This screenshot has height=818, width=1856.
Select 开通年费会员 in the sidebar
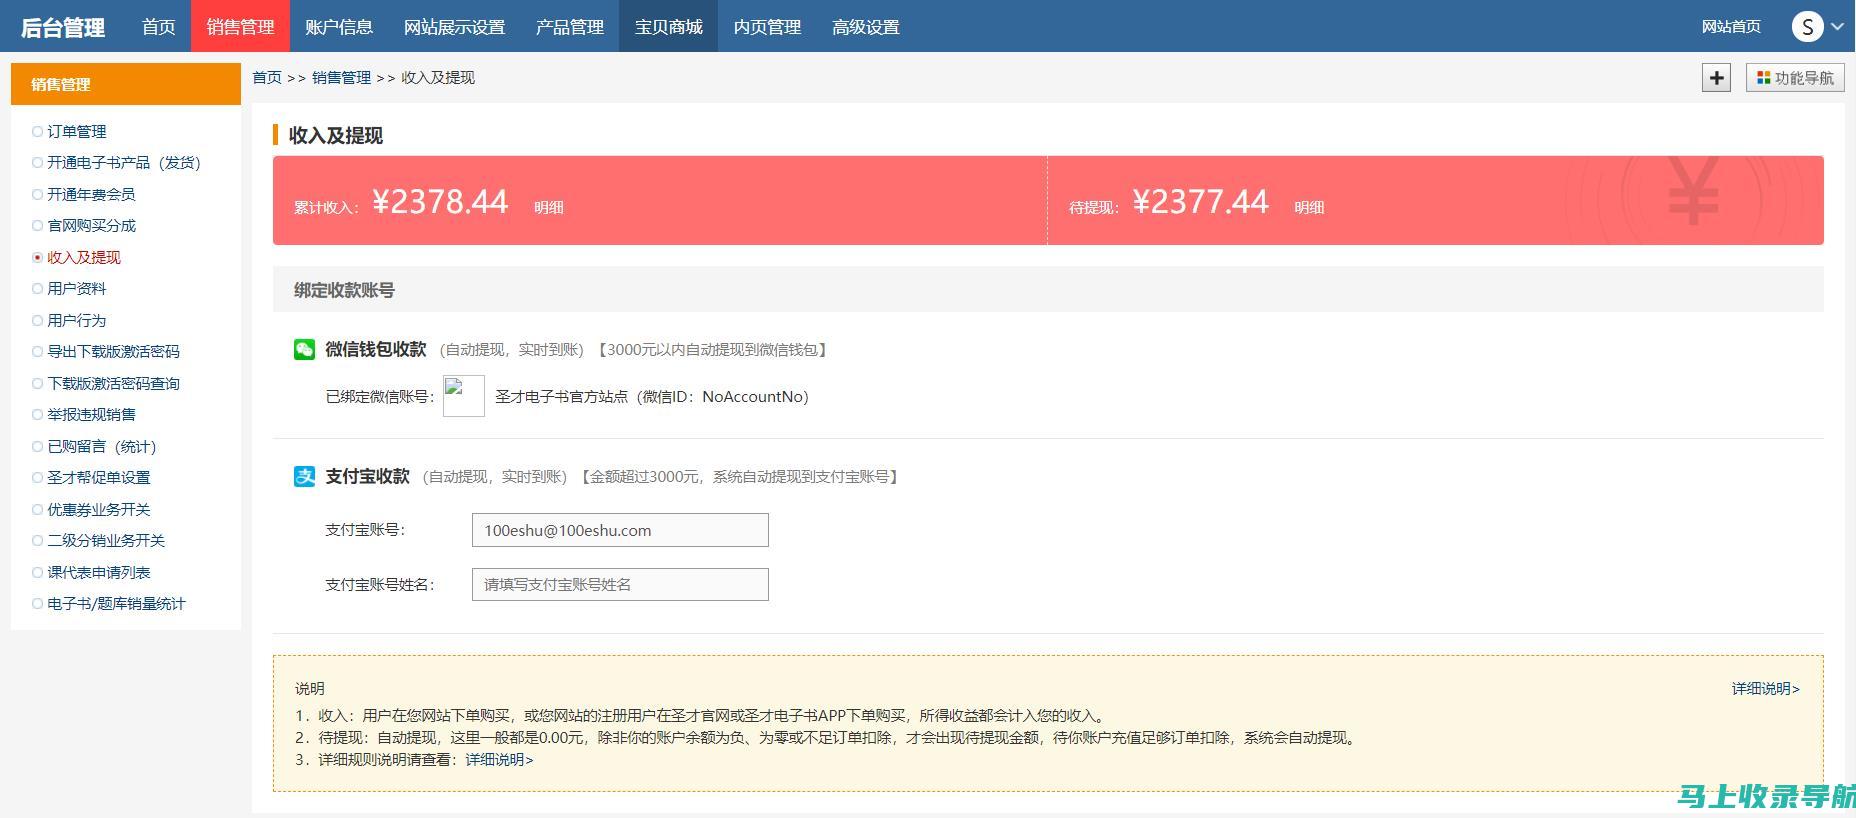(x=90, y=194)
